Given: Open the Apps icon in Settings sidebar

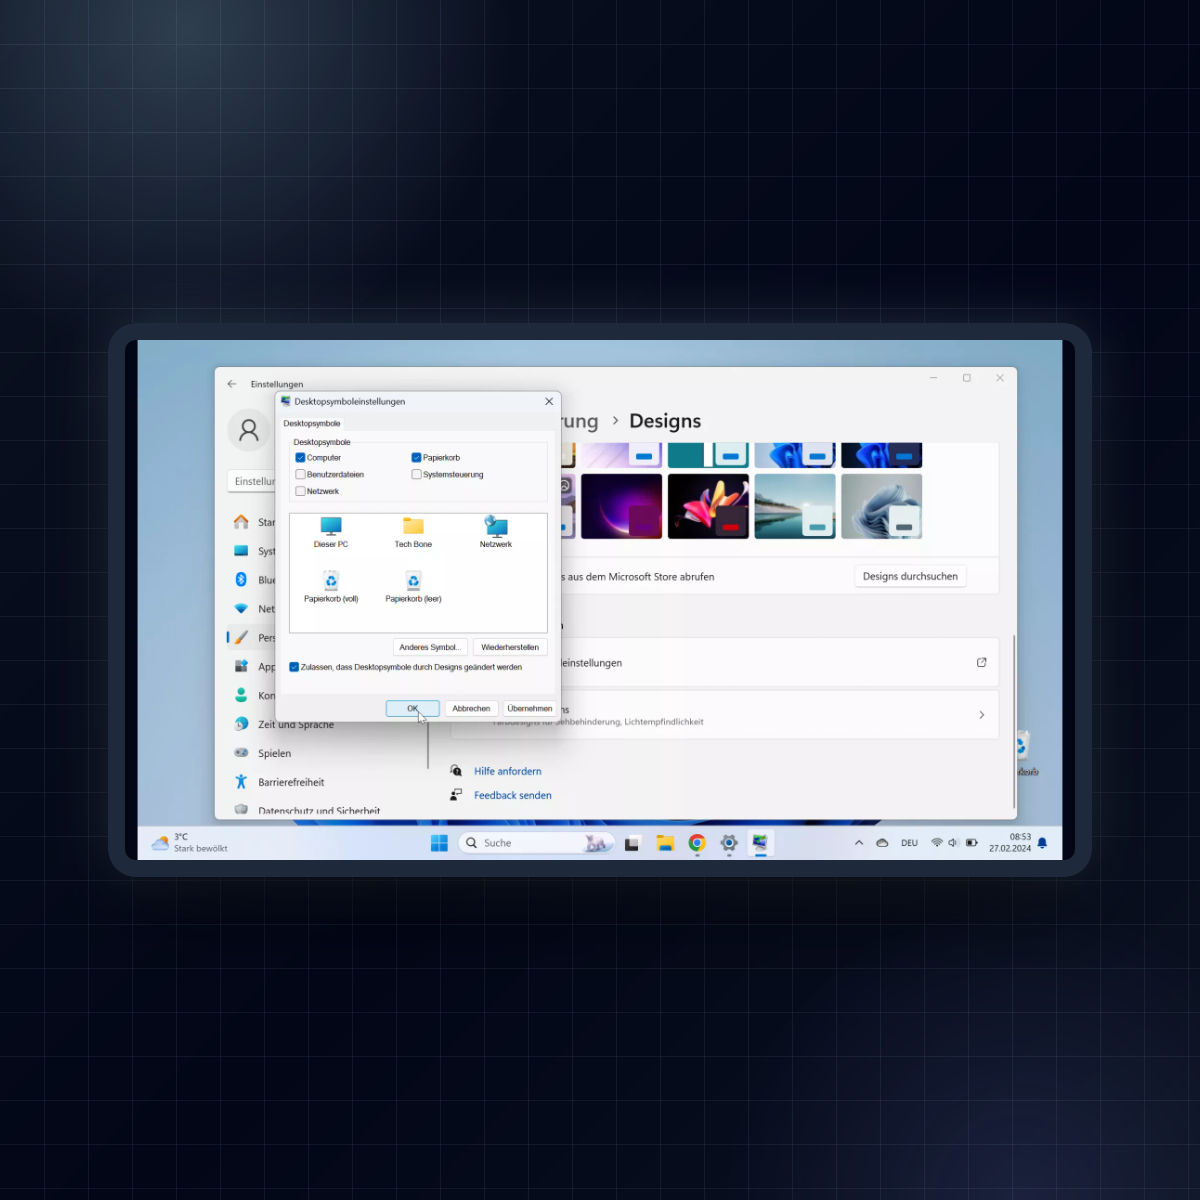Looking at the screenshot, I should (241, 666).
